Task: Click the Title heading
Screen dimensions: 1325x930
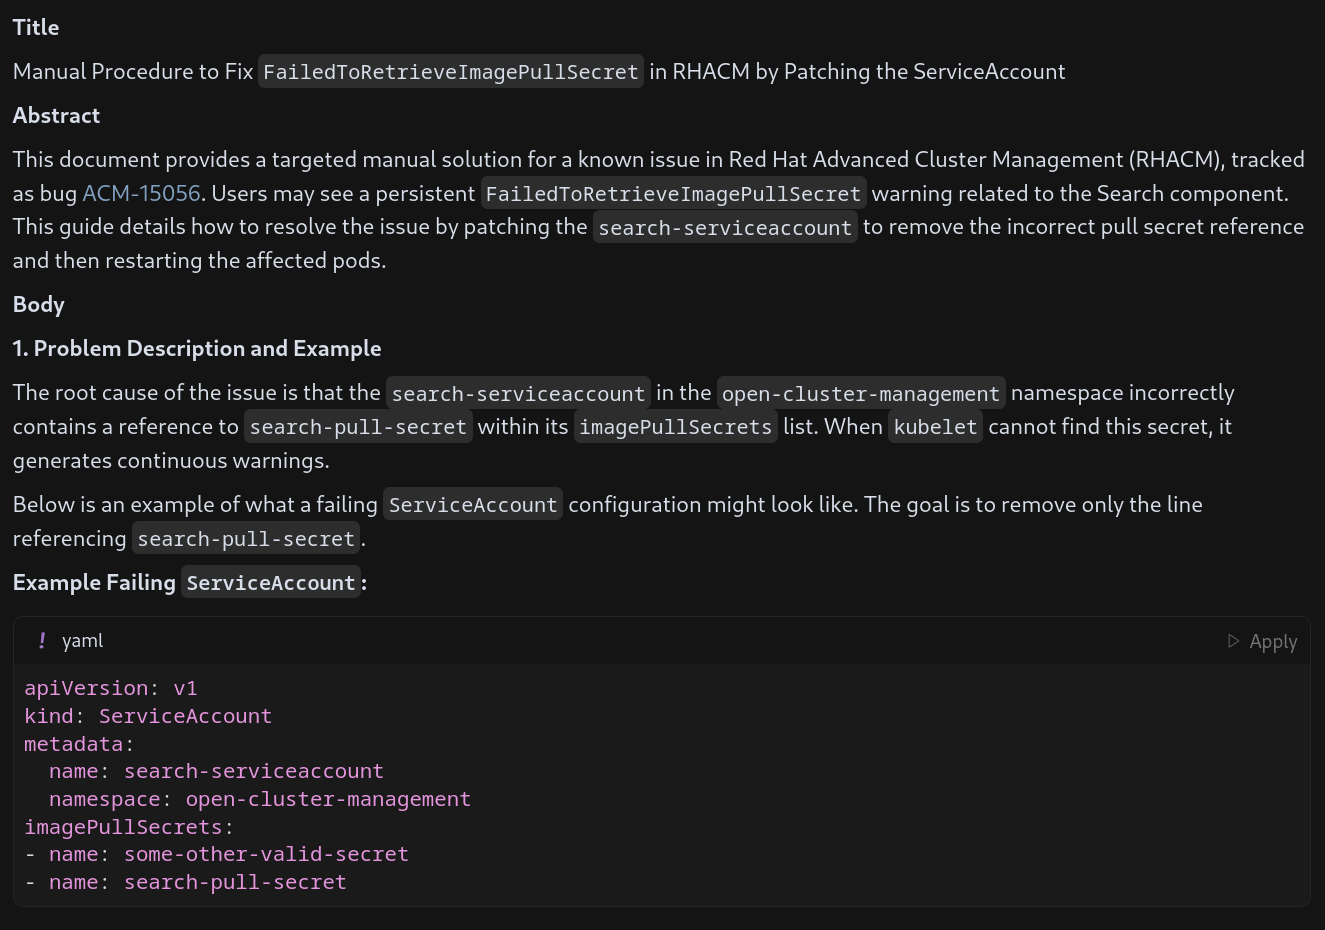Action: pyautogui.click(x=36, y=27)
